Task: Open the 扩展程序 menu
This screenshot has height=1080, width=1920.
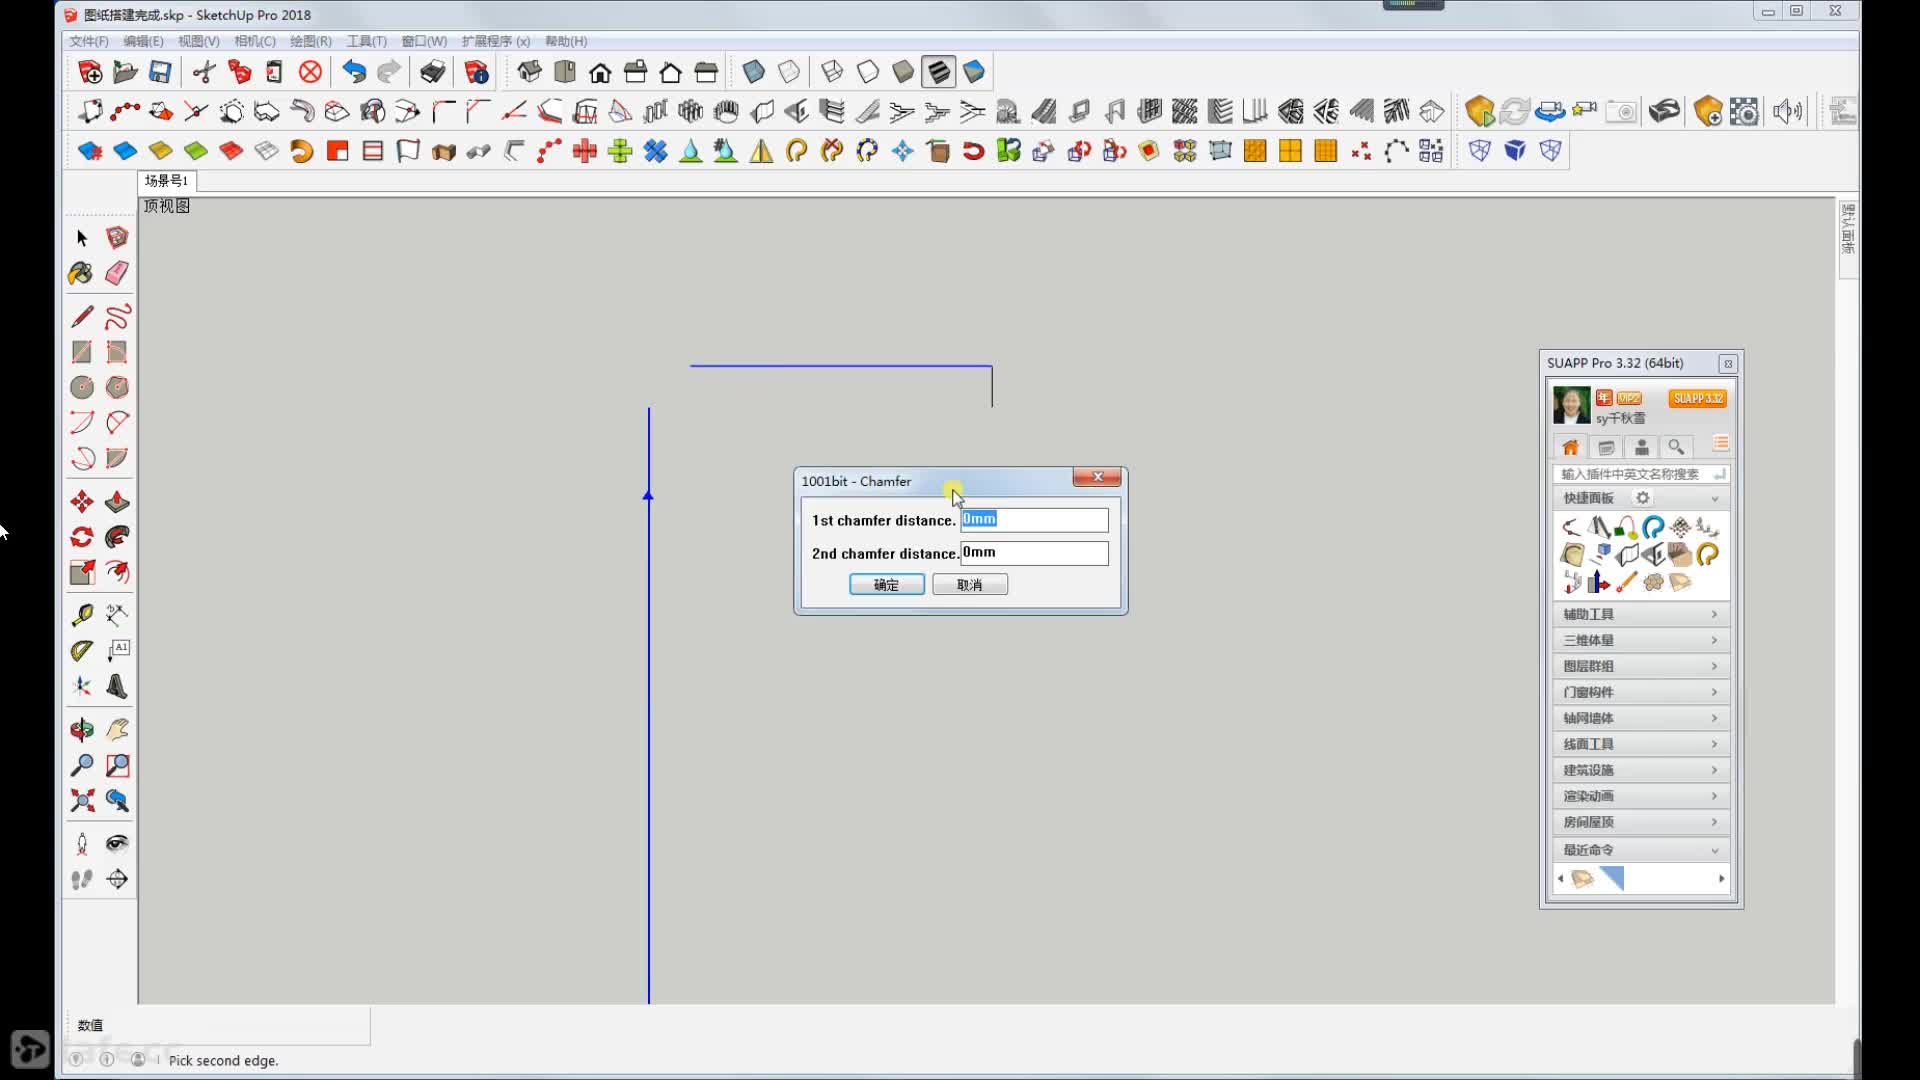Action: point(496,41)
